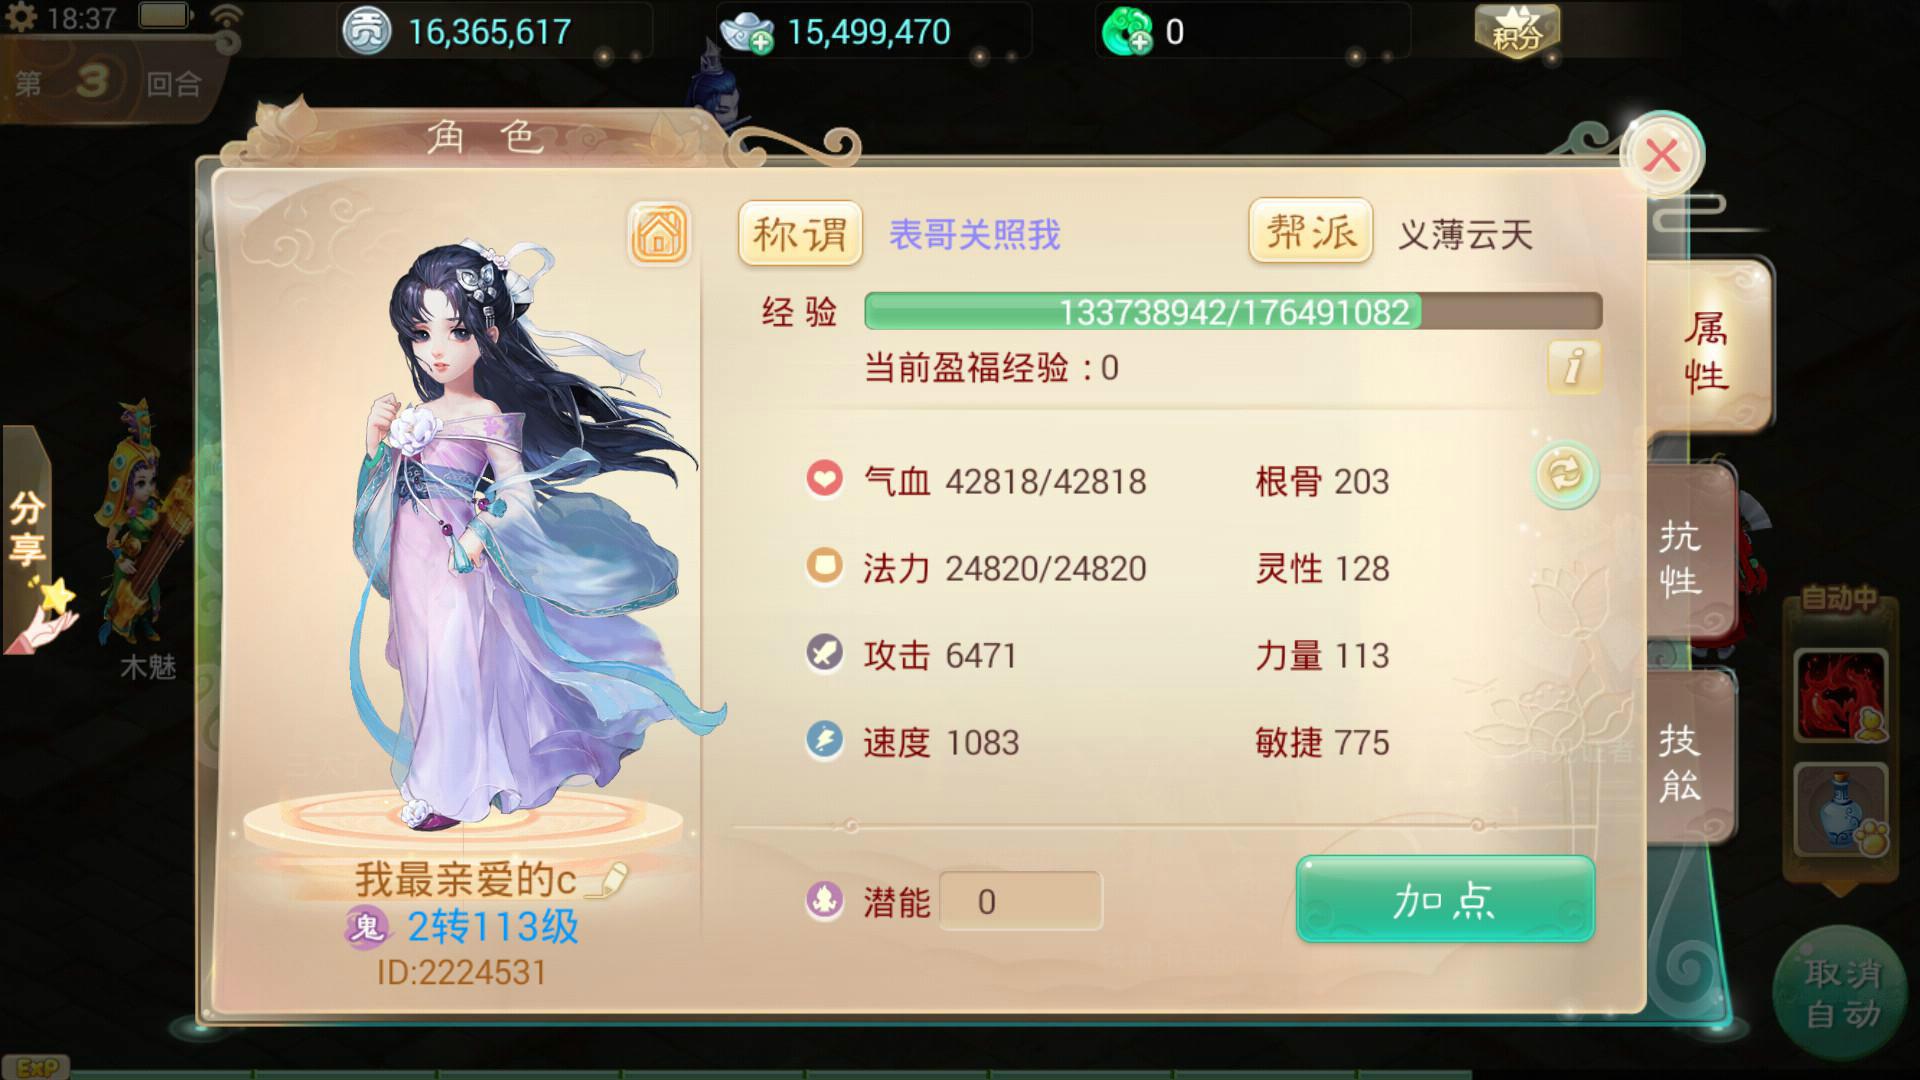This screenshot has height=1080, width=1920.
Task: Click the 经验 experience progress bar
Action: click(x=1233, y=311)
